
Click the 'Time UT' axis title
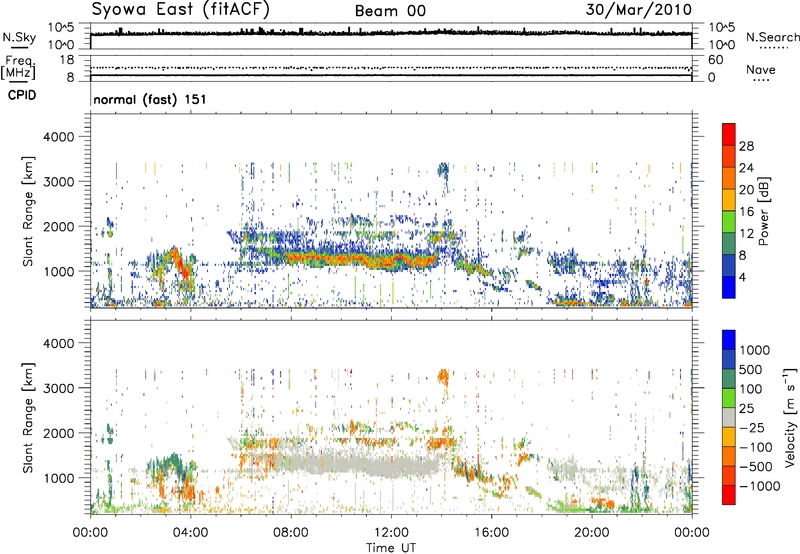(x=391, y=548)
